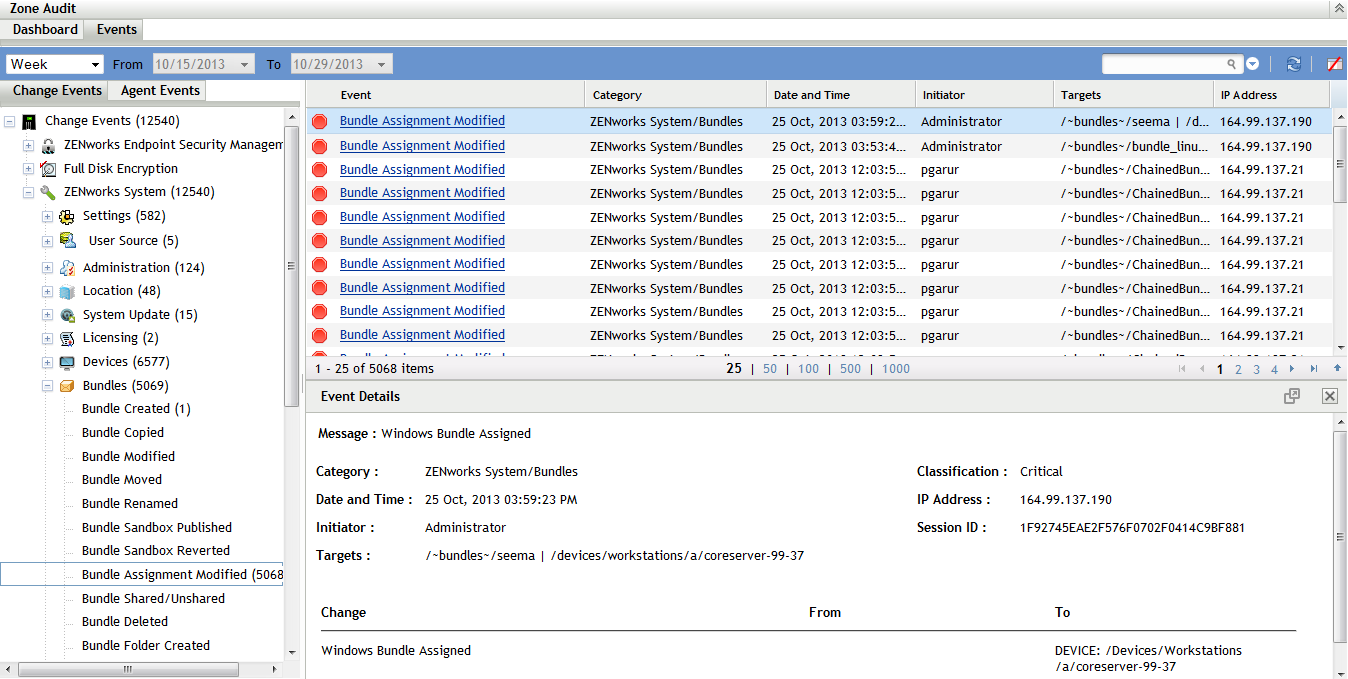1348x679 pixels.
Task: Click the Devices monitor icon in tree
Action: pyautogui.click(x=67, y=362)
